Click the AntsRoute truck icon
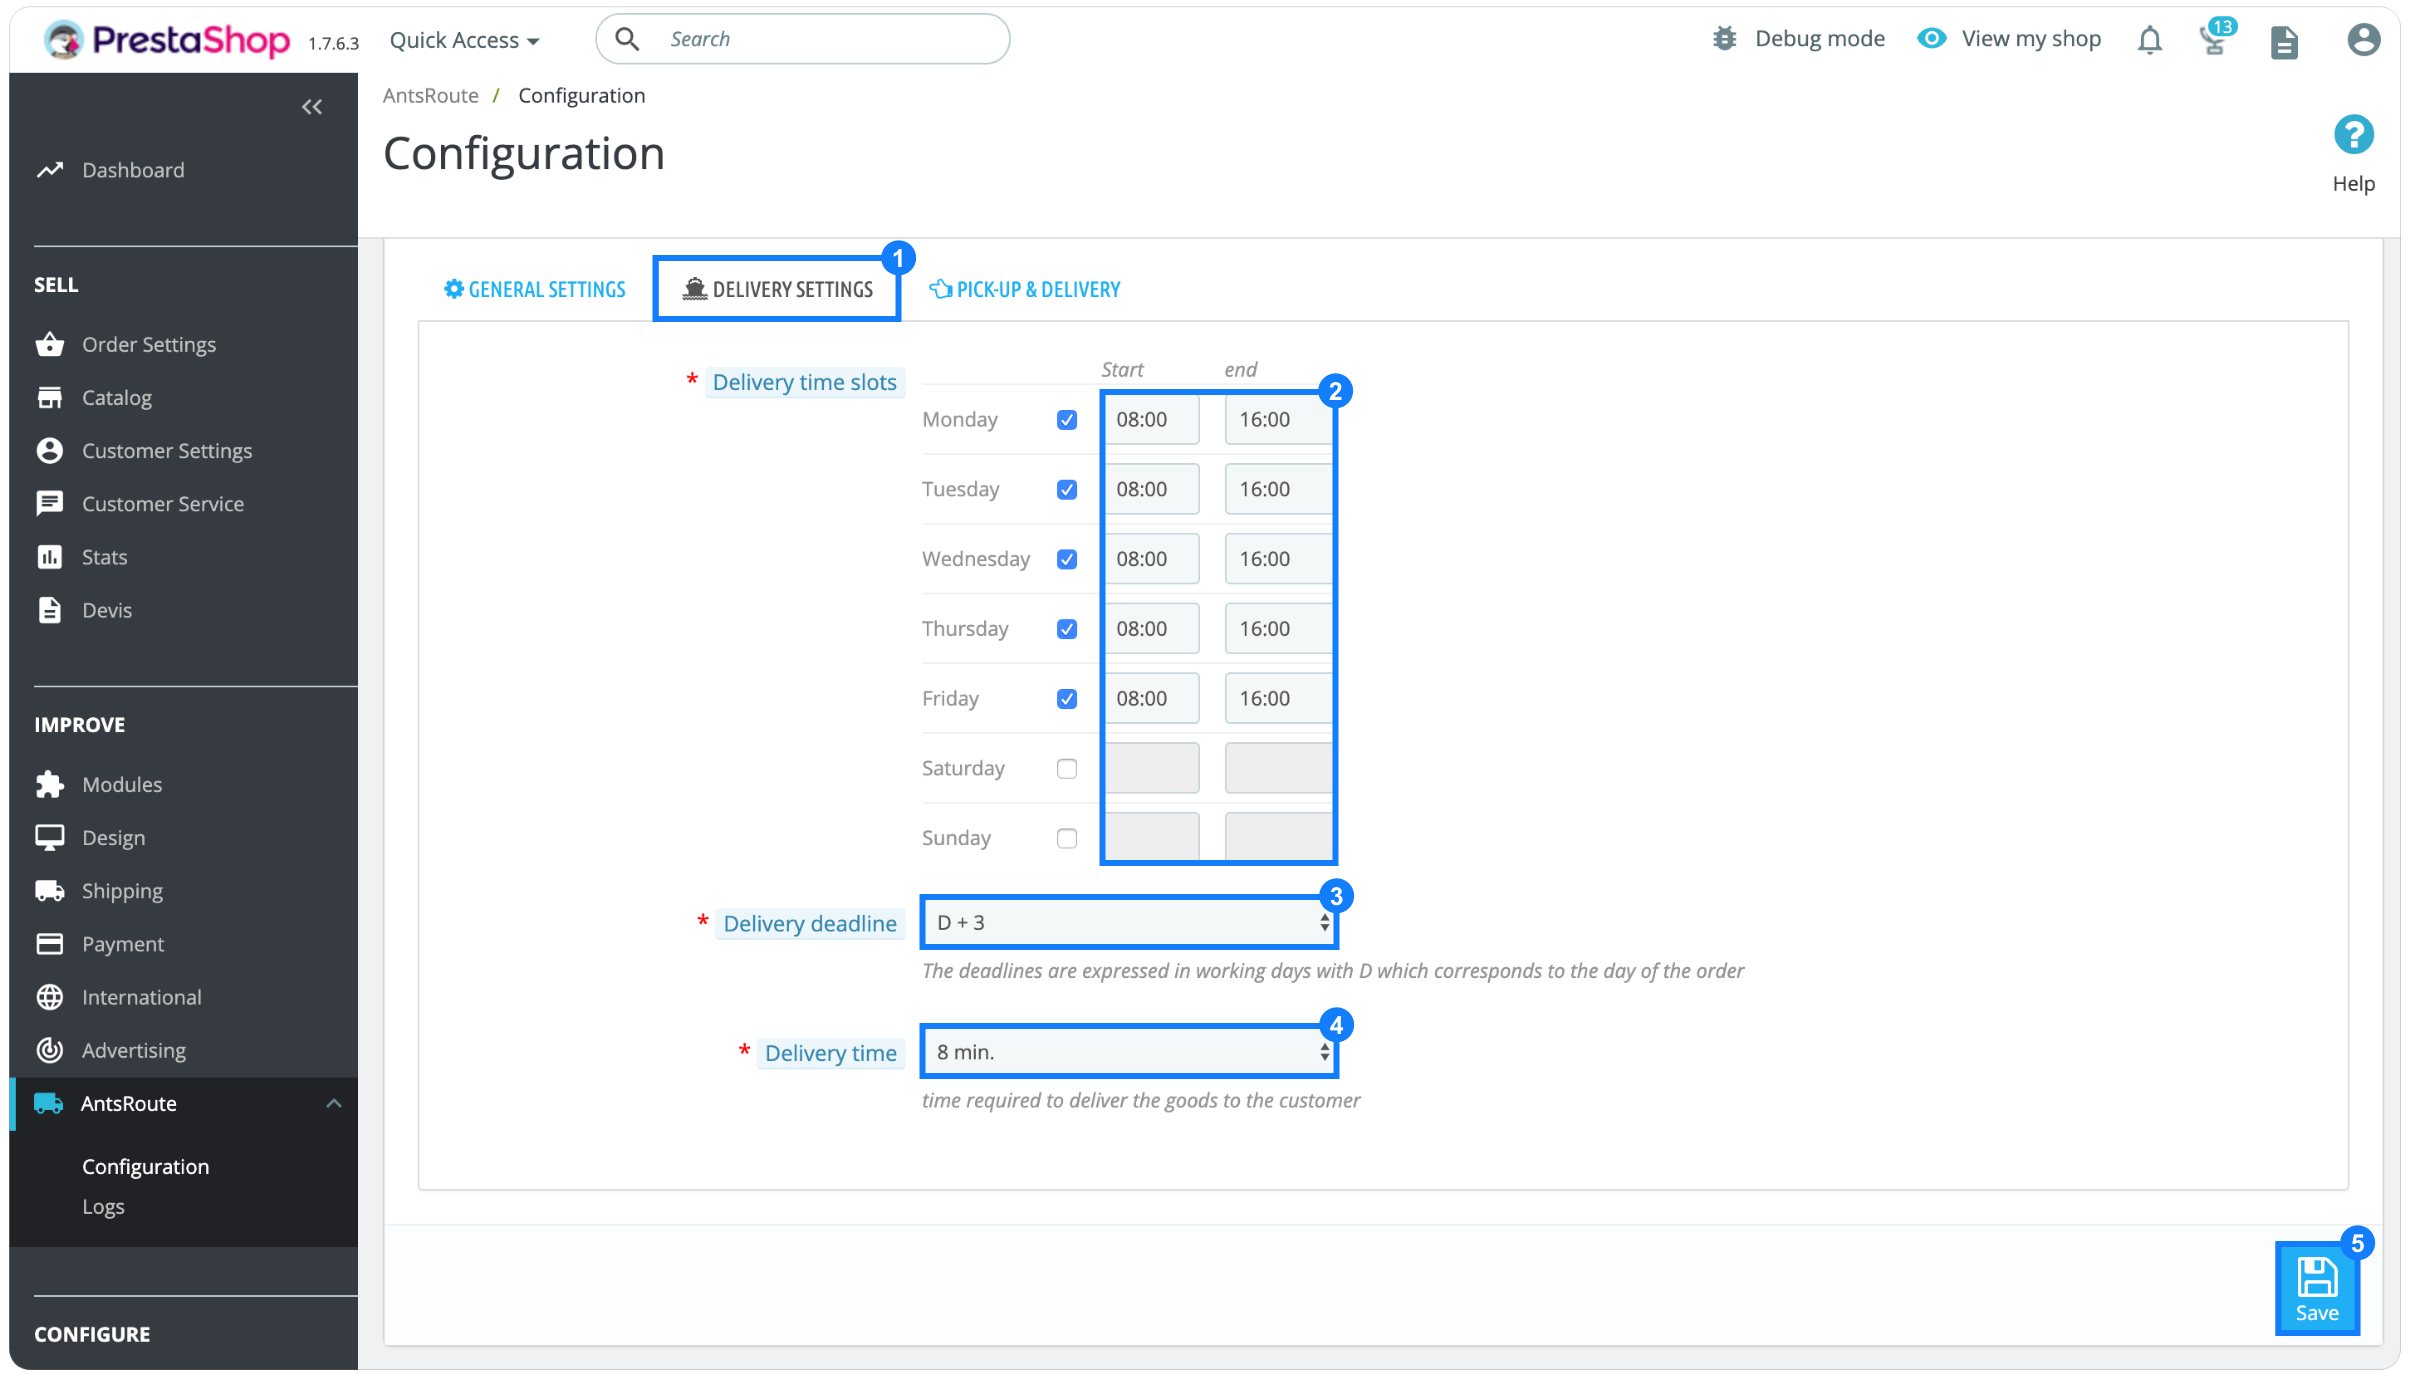 tap(49, 1104)
